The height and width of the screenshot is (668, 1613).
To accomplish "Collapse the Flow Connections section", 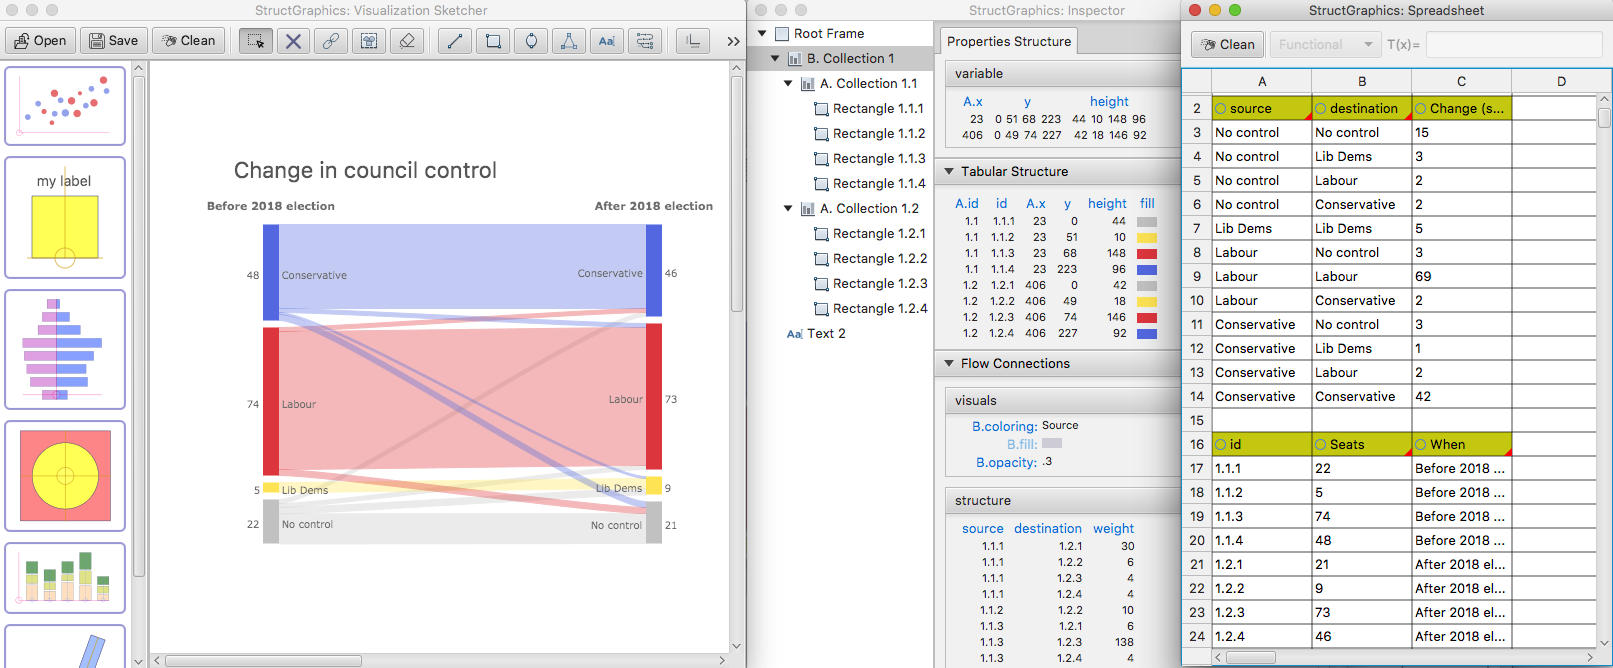I will pyautogui.click(x=949, y=363).
